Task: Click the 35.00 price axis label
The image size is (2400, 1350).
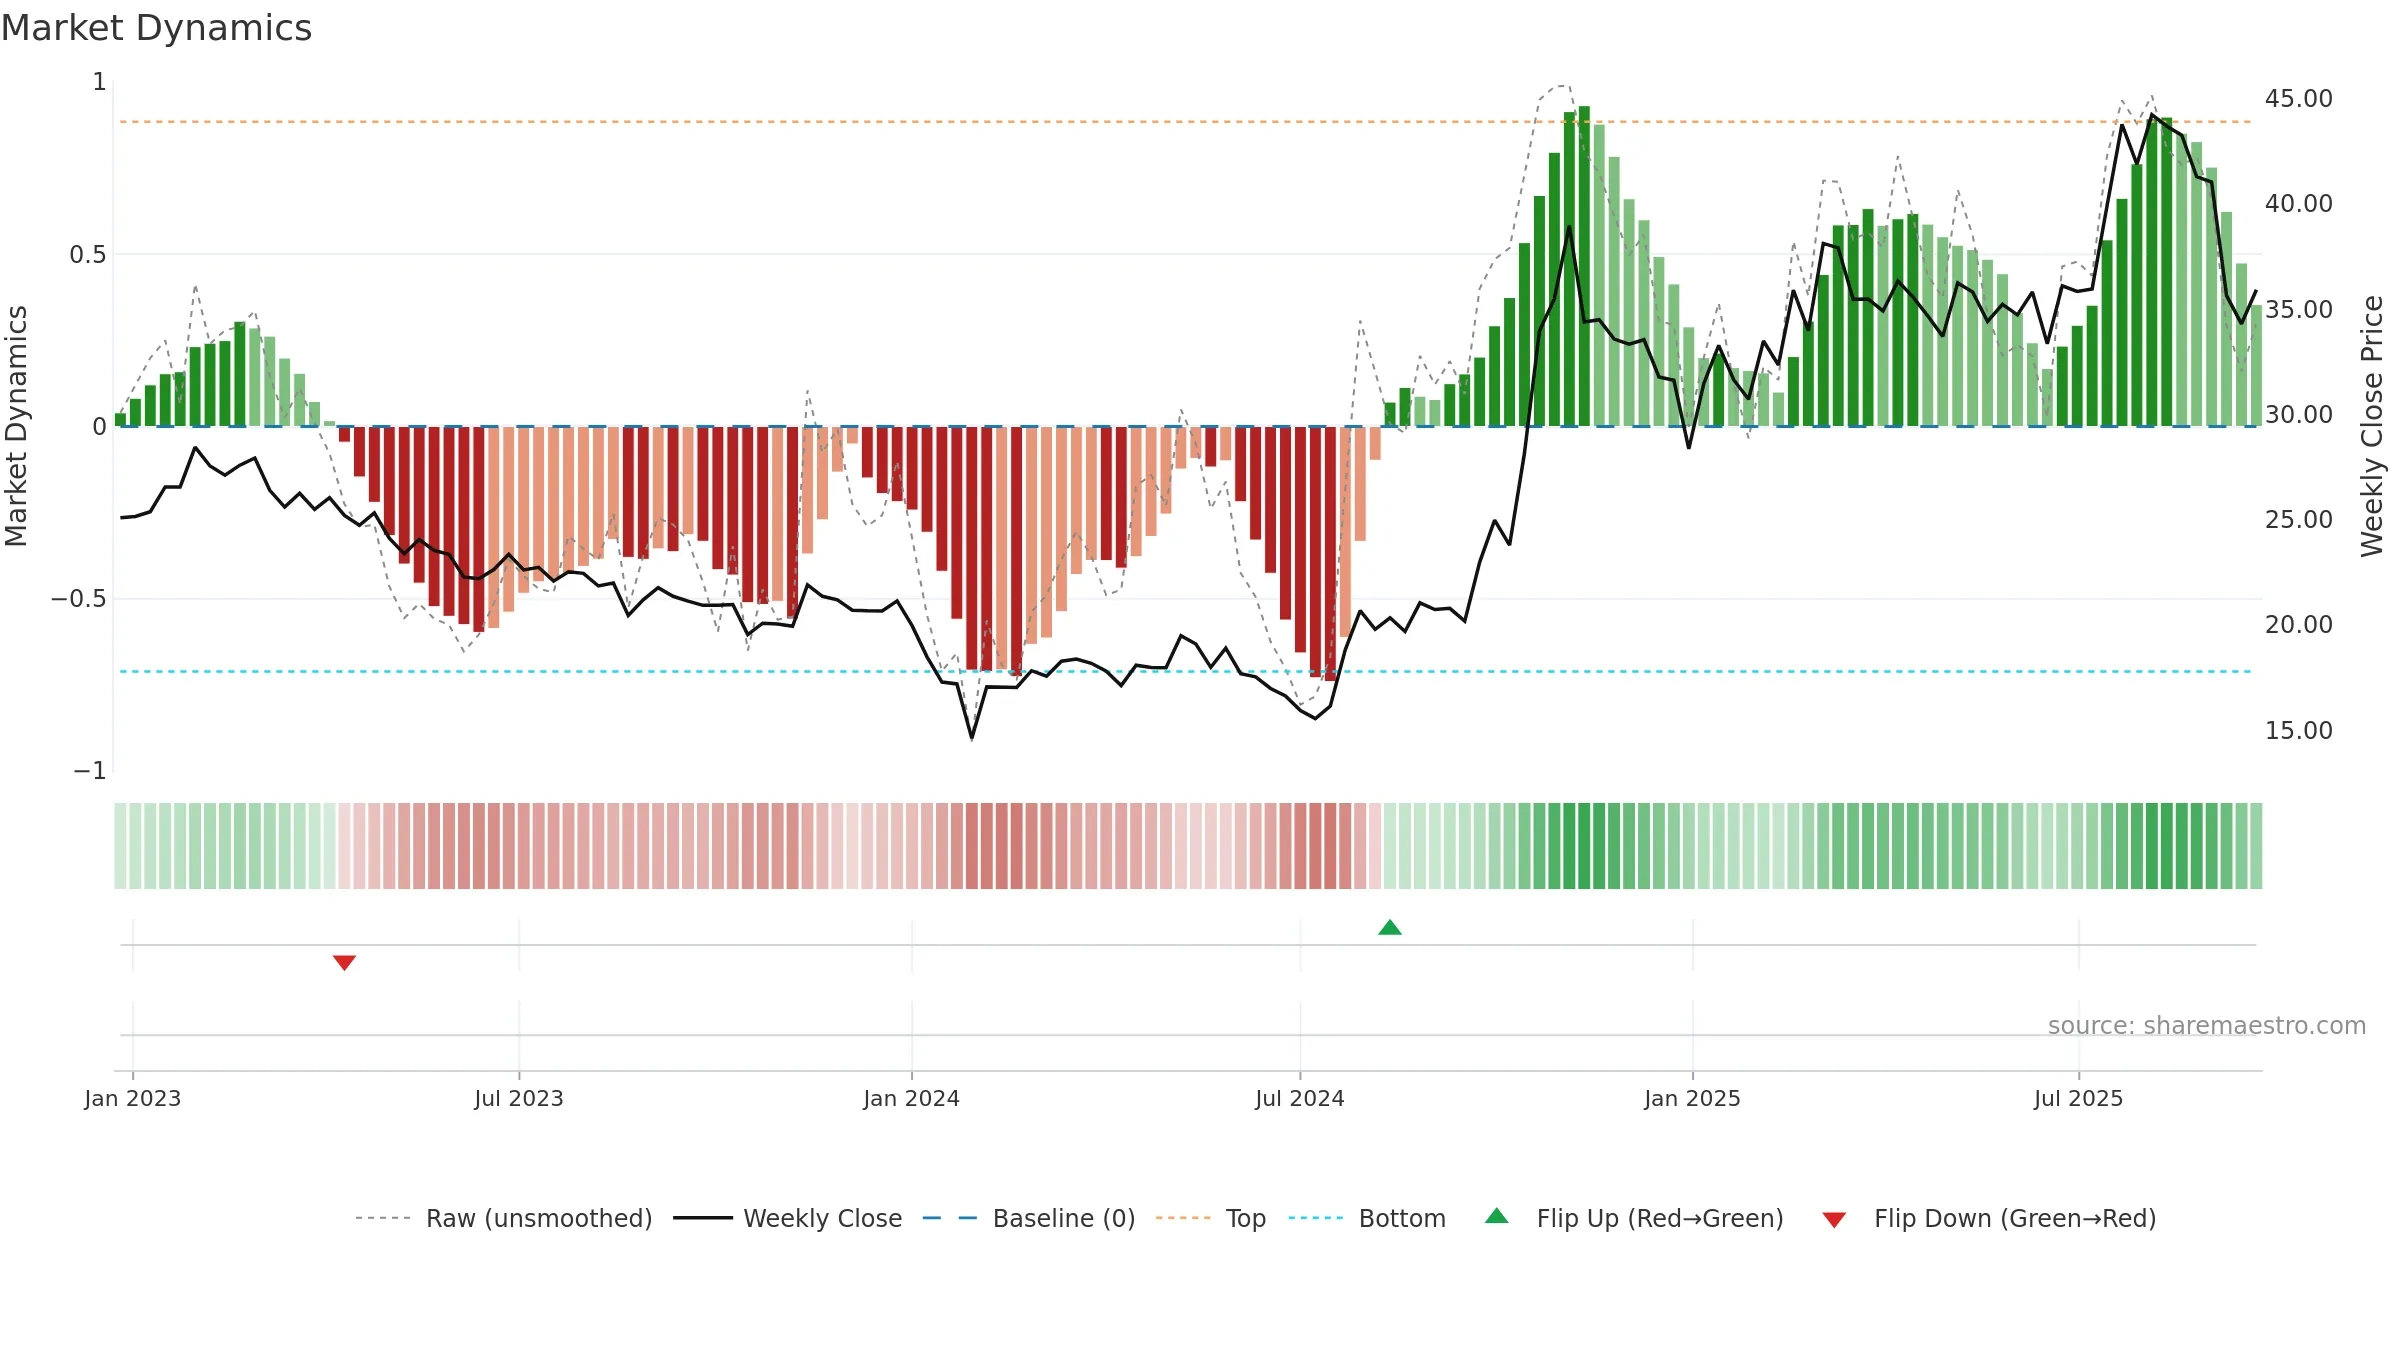Action: pyautogui.click(x=2299, y=310)
